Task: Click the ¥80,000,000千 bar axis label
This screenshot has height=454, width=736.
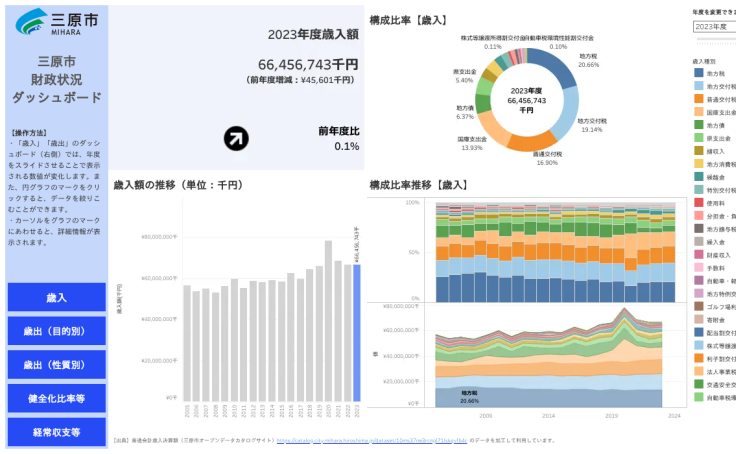Action: tap(160, 237)
